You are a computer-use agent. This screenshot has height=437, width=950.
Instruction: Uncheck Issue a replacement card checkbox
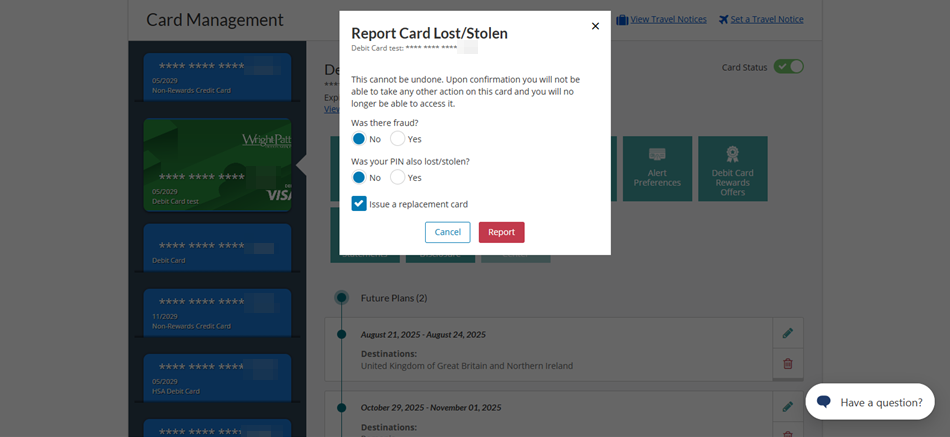point(359,204)
